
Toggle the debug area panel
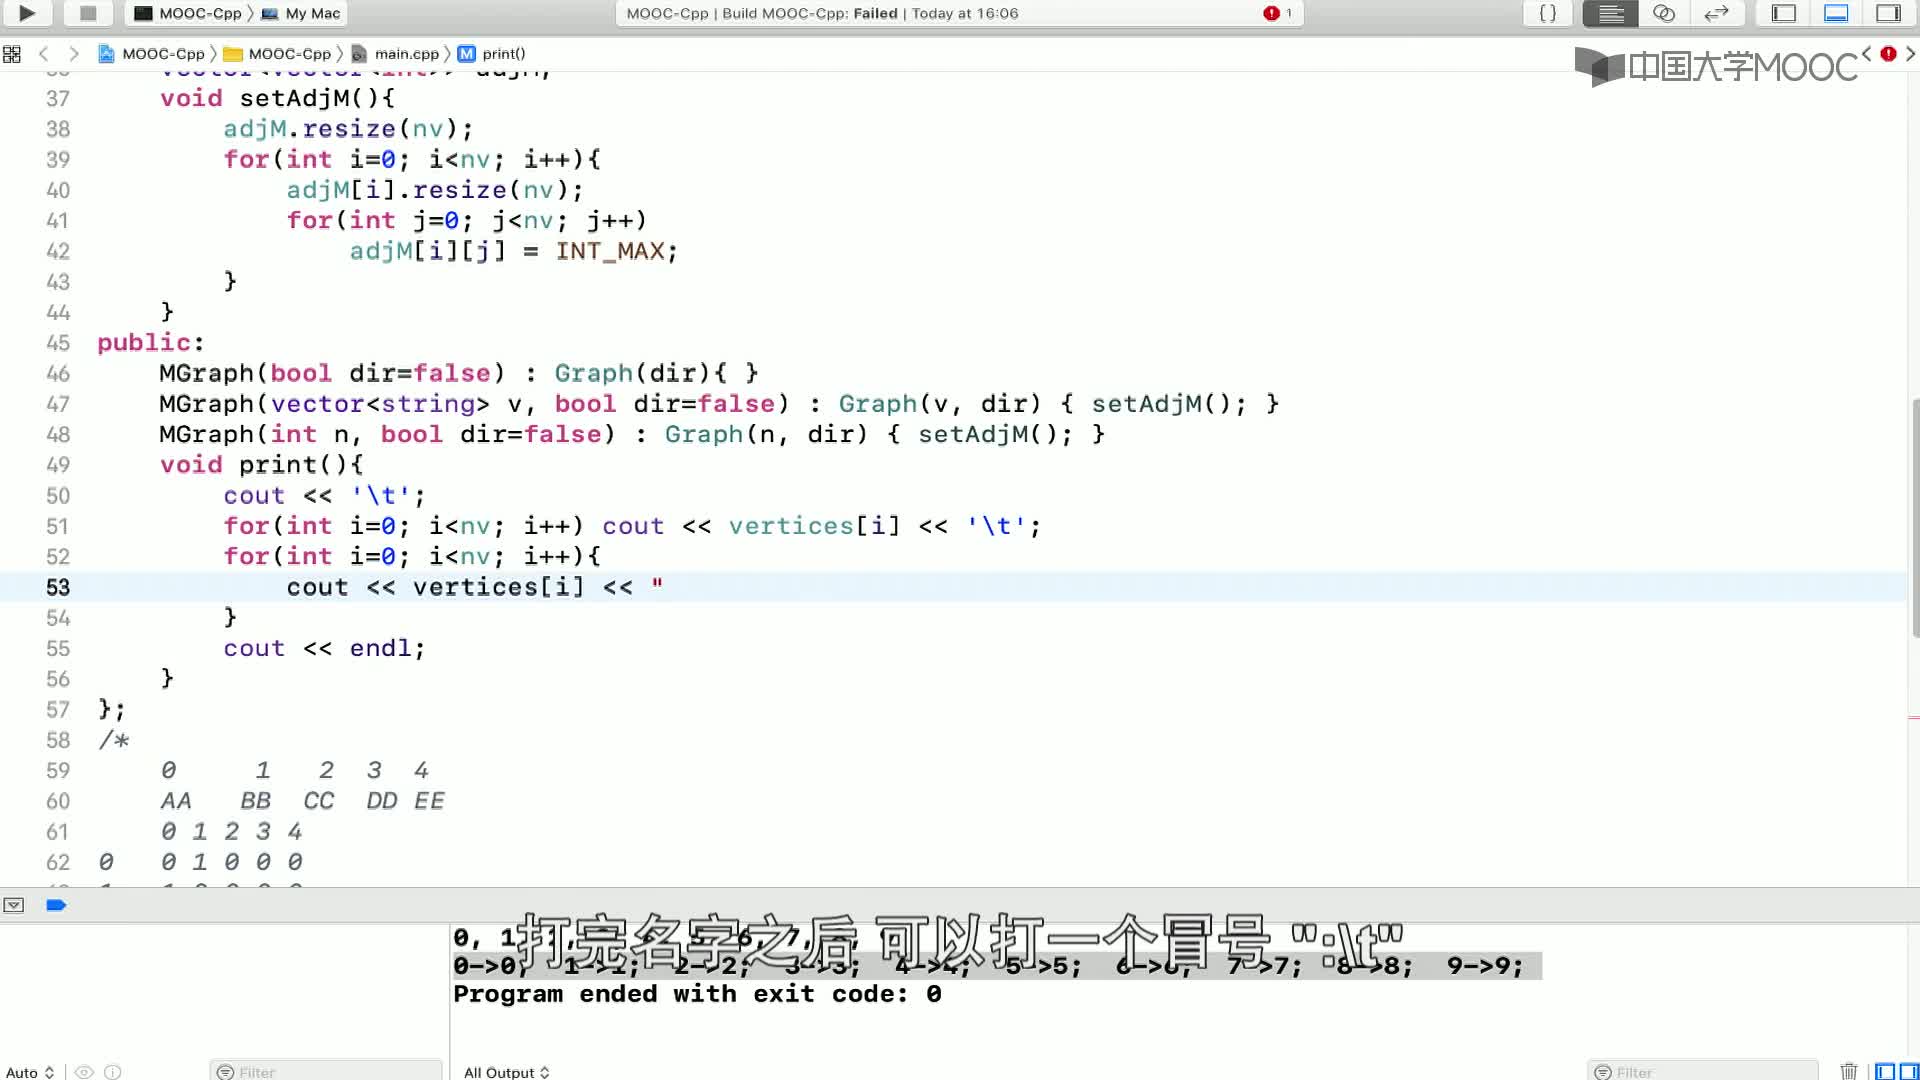(x=1836, y=13)
